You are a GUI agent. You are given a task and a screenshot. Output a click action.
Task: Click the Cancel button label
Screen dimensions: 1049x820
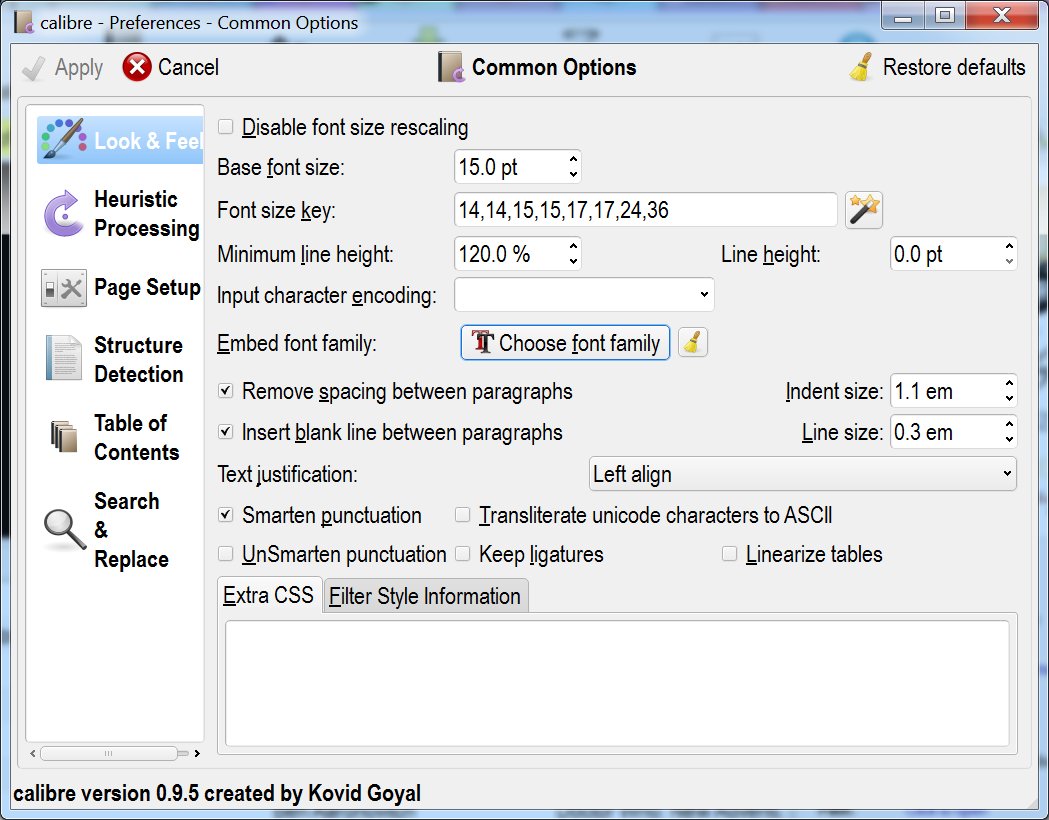188,67
